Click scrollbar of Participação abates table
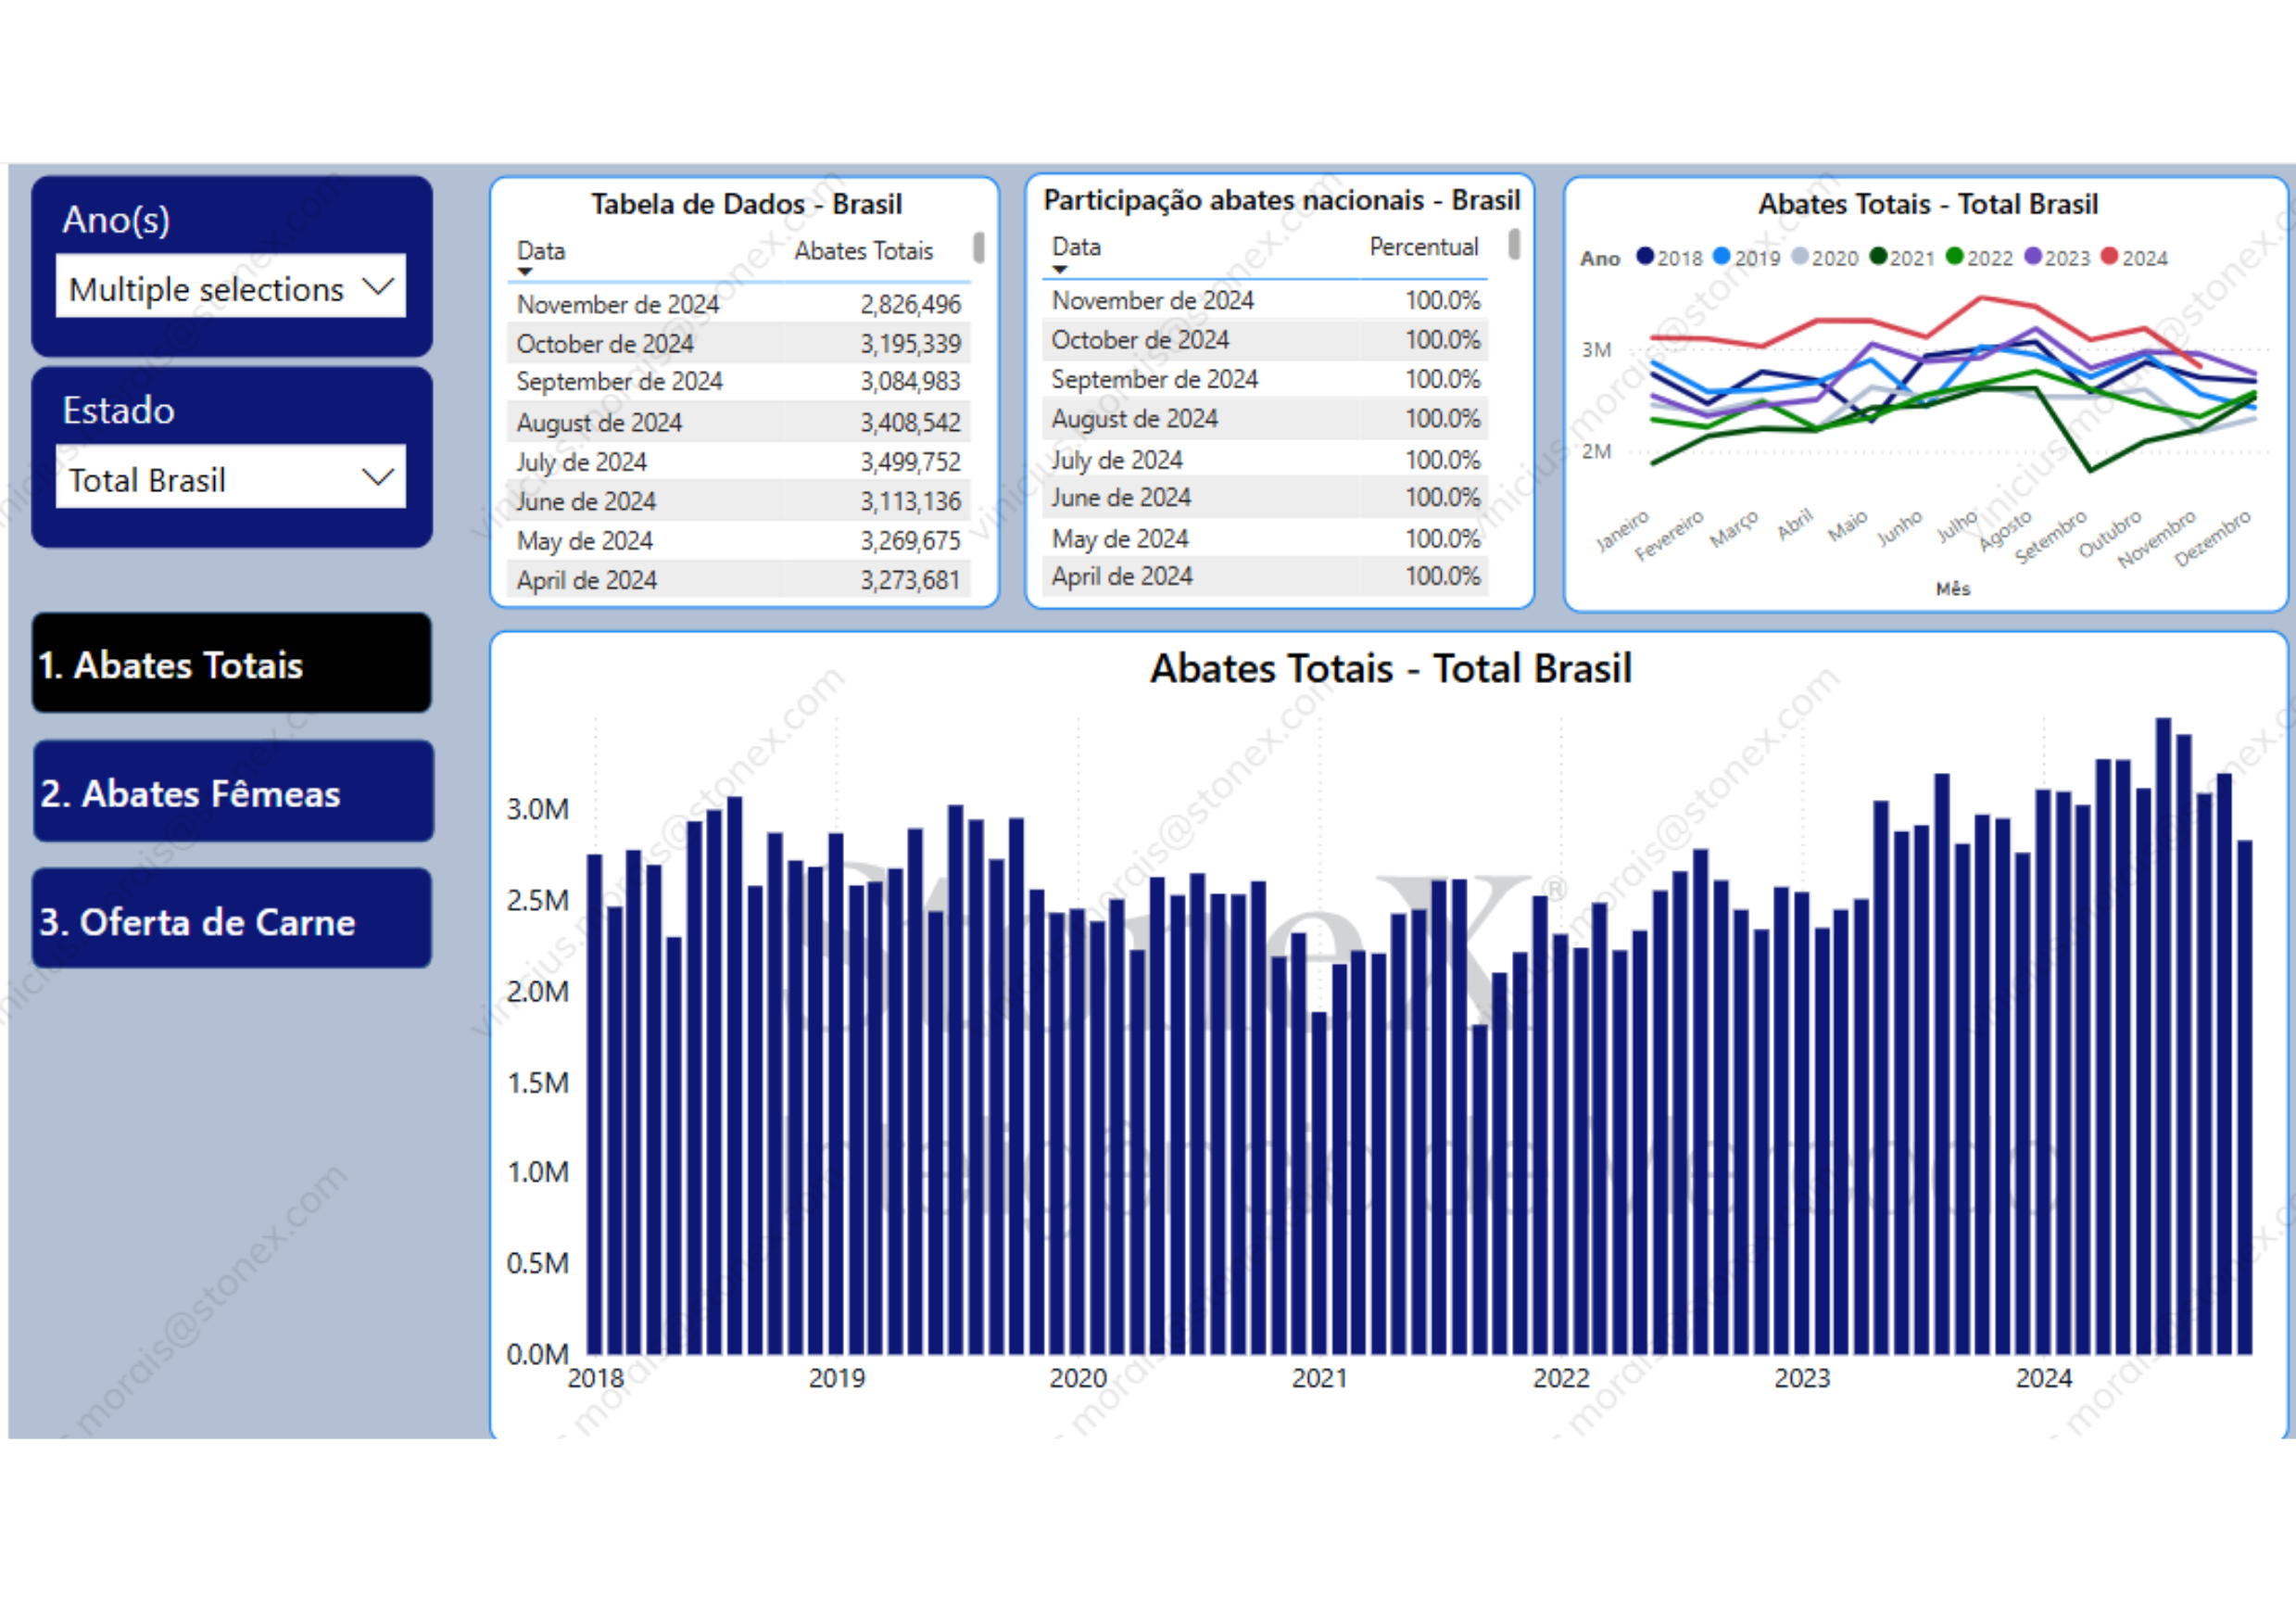Screen dimensions: 2296x1620 pos(1514,244)
